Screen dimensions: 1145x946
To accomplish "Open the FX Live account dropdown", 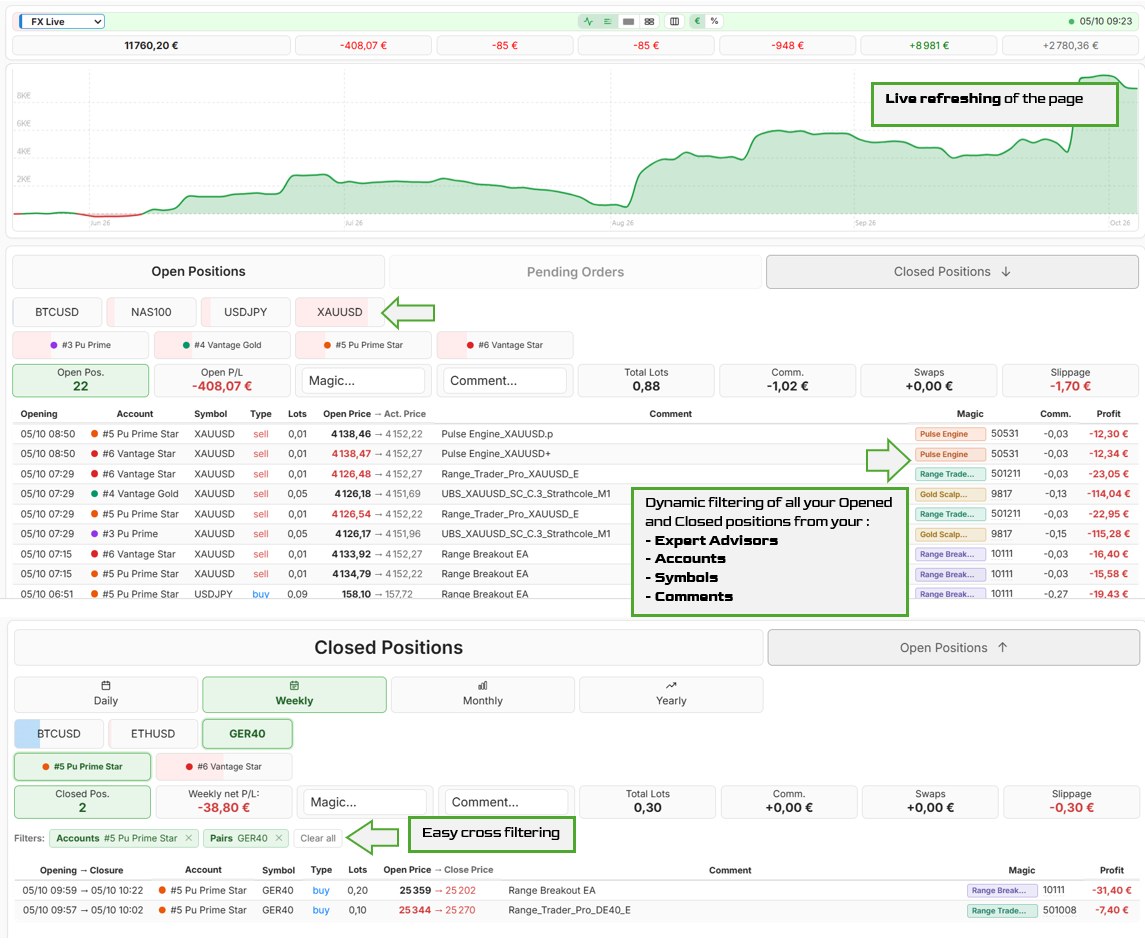I will [x=62, y=21].
